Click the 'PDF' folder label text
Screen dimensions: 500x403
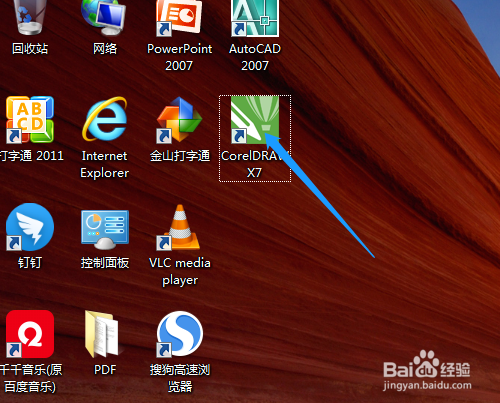(x=105, y=370)
